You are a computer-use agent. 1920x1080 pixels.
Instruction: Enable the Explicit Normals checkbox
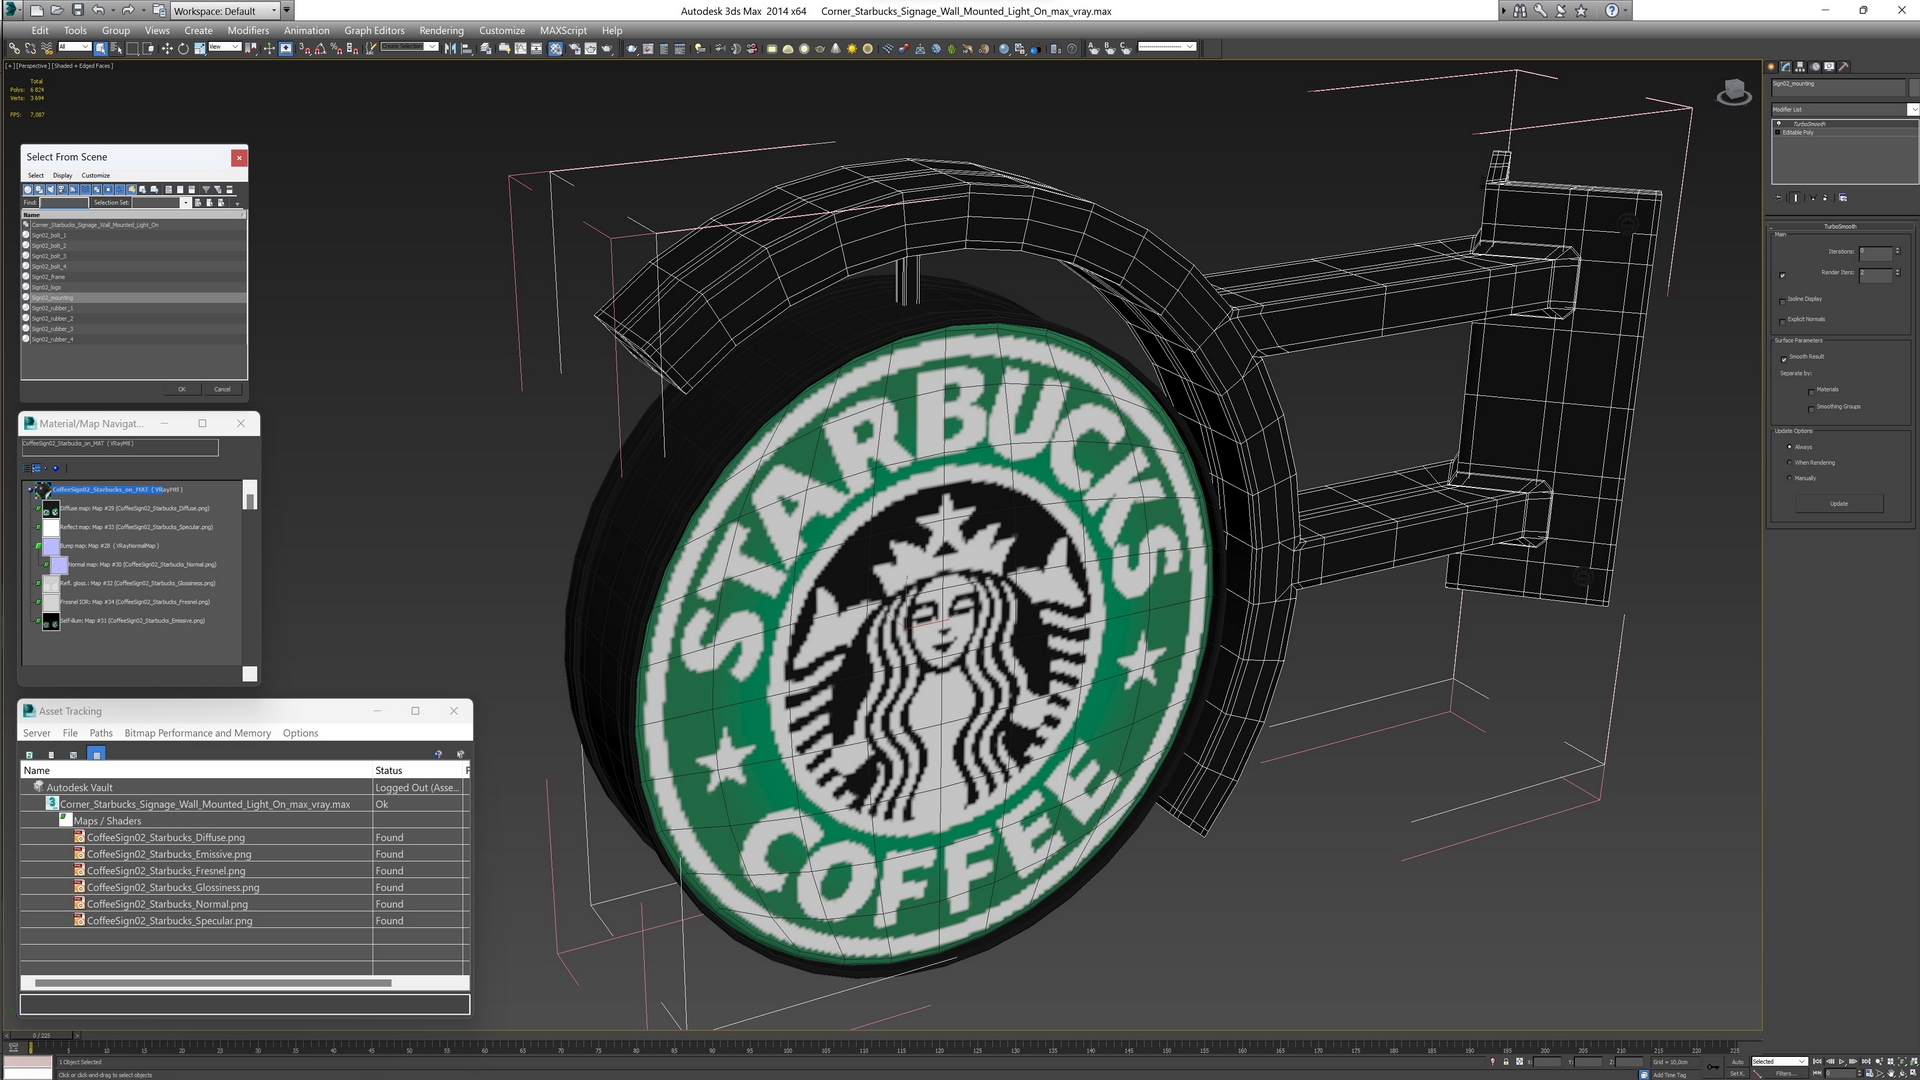point(1782,321)
